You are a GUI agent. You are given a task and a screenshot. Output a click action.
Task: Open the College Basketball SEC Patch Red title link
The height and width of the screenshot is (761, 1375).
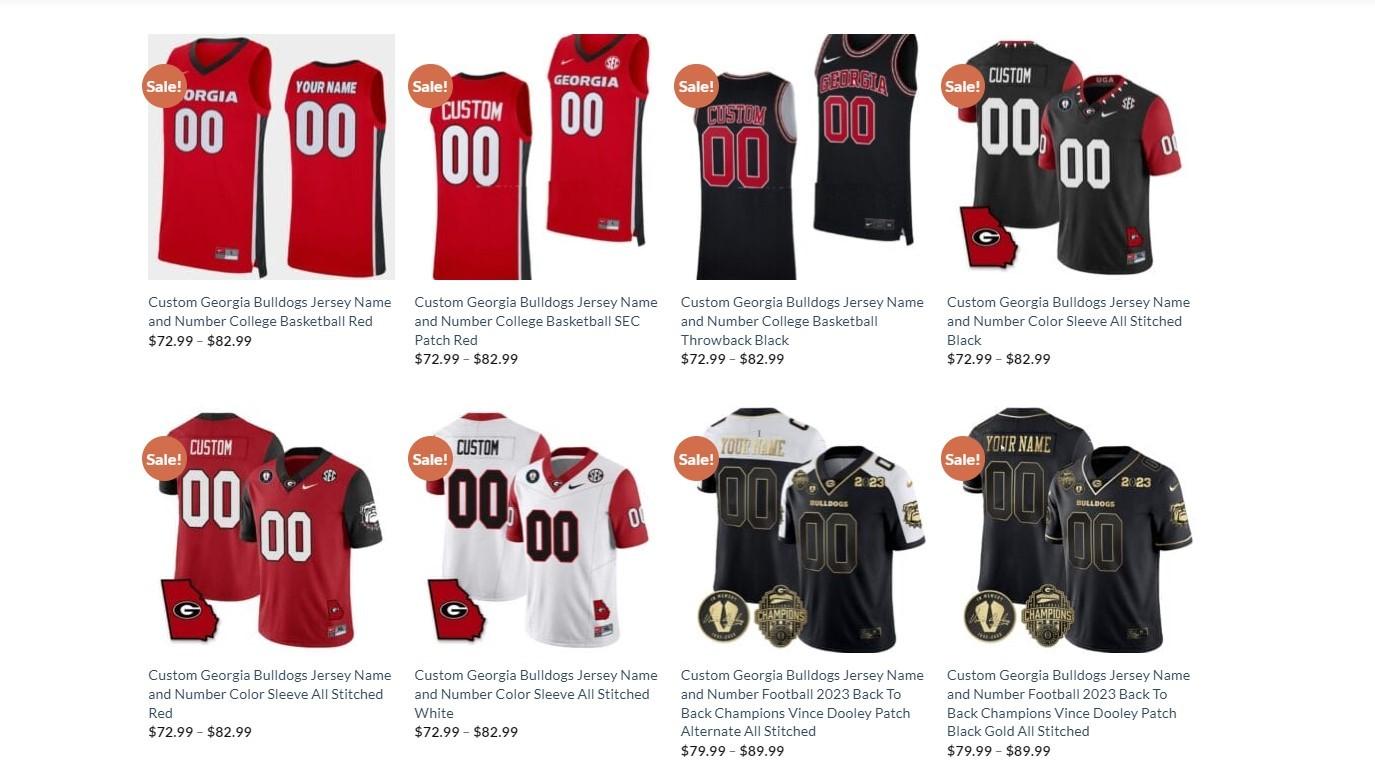[x=536, y=321]
